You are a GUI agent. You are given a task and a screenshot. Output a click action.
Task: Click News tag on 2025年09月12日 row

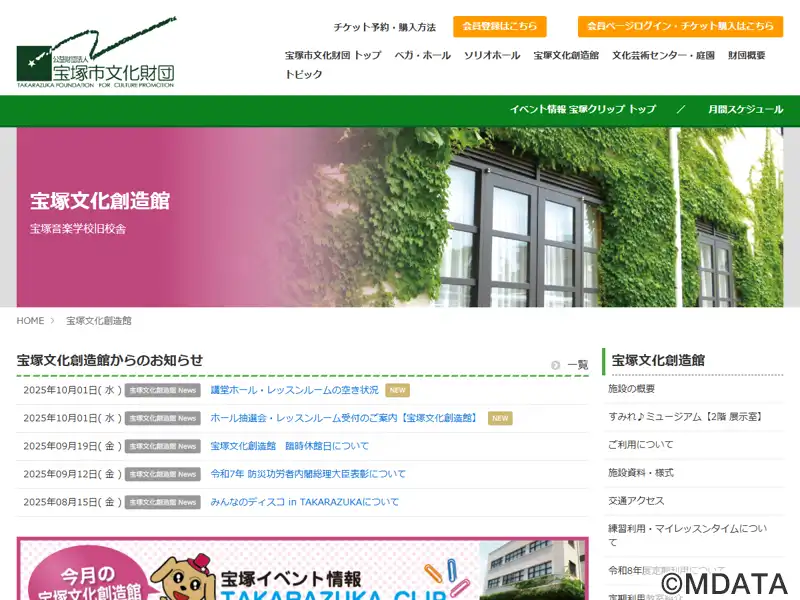coord(162,474)
